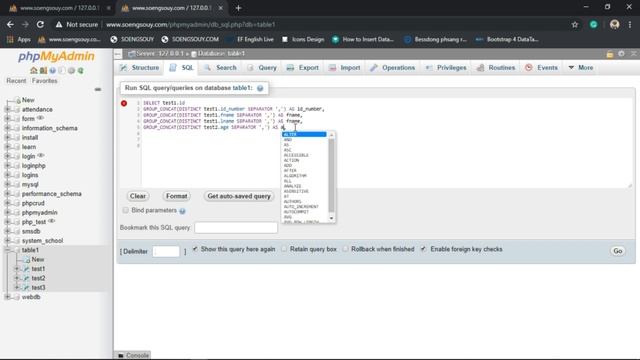Click help icon next to Bind parameters
640x360 pixels.
tap(182, 211)
